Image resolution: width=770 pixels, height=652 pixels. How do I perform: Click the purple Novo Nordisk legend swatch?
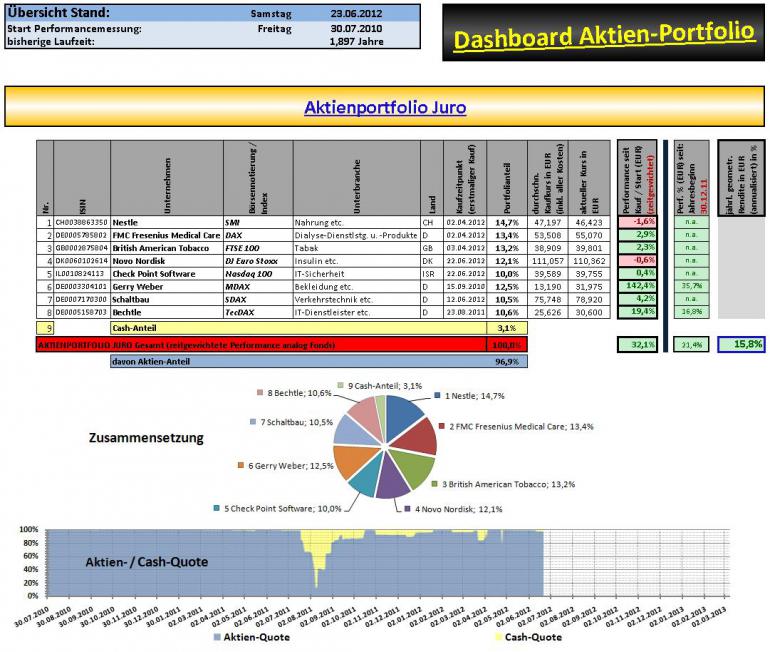(x=407, y=509)
